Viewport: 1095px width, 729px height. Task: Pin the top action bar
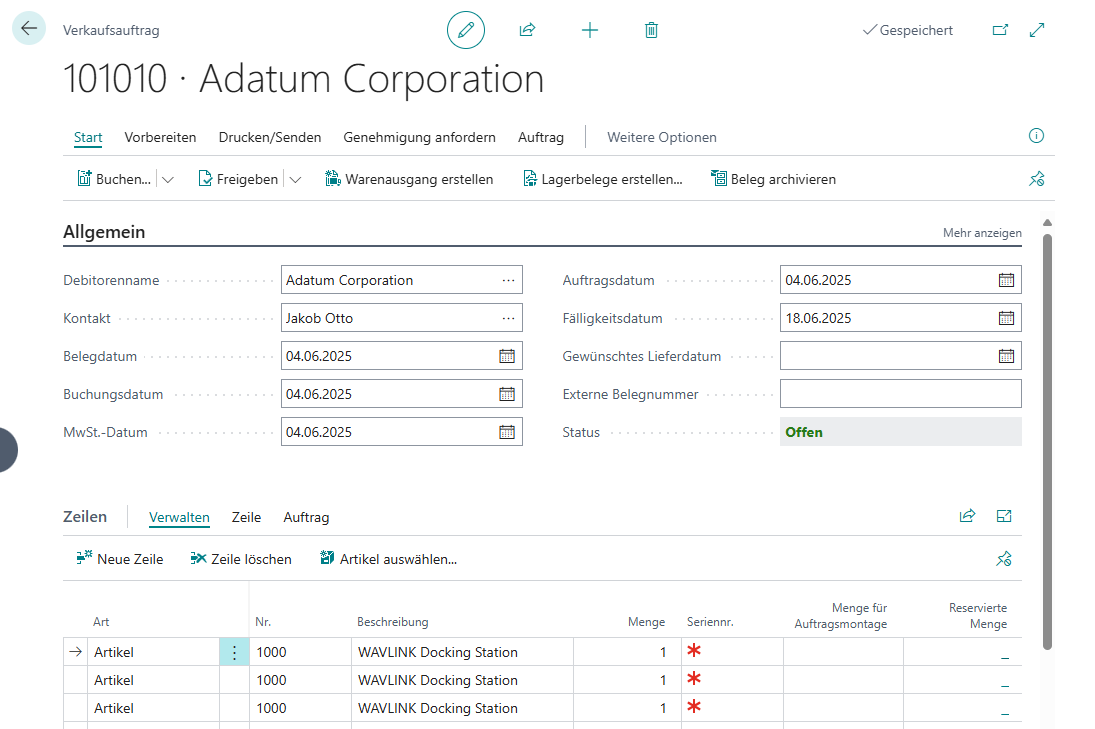tap(1036, 180)
